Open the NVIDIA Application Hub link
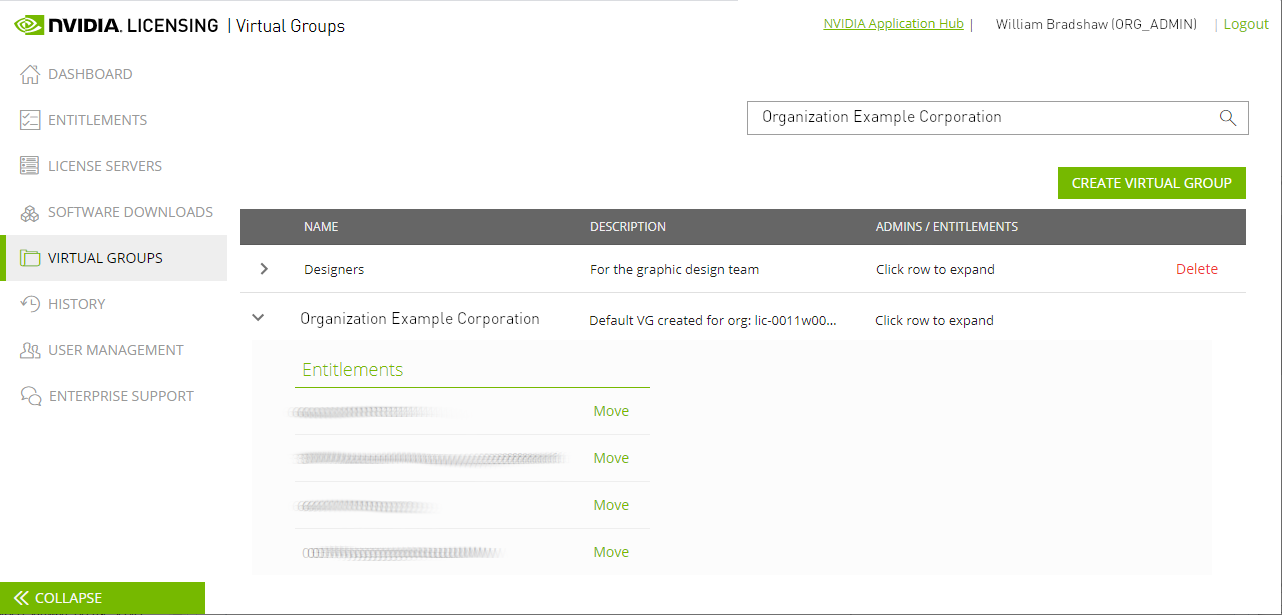 [893, 23]
